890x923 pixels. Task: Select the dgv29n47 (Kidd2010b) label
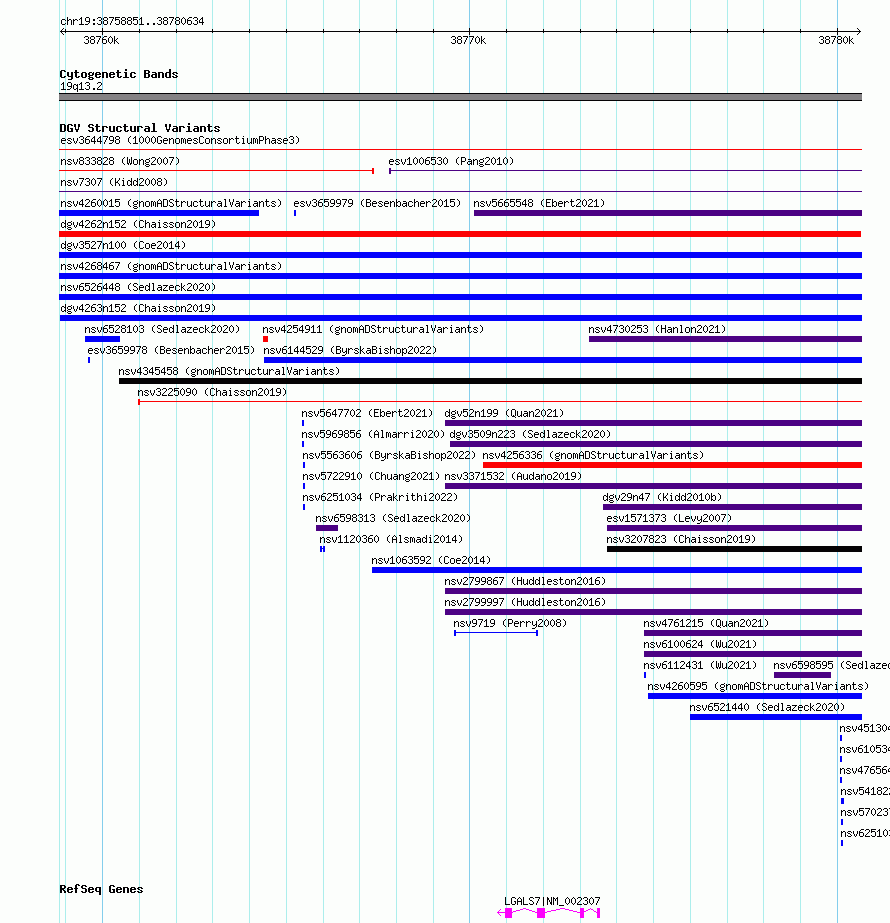(x=662, y=497)
